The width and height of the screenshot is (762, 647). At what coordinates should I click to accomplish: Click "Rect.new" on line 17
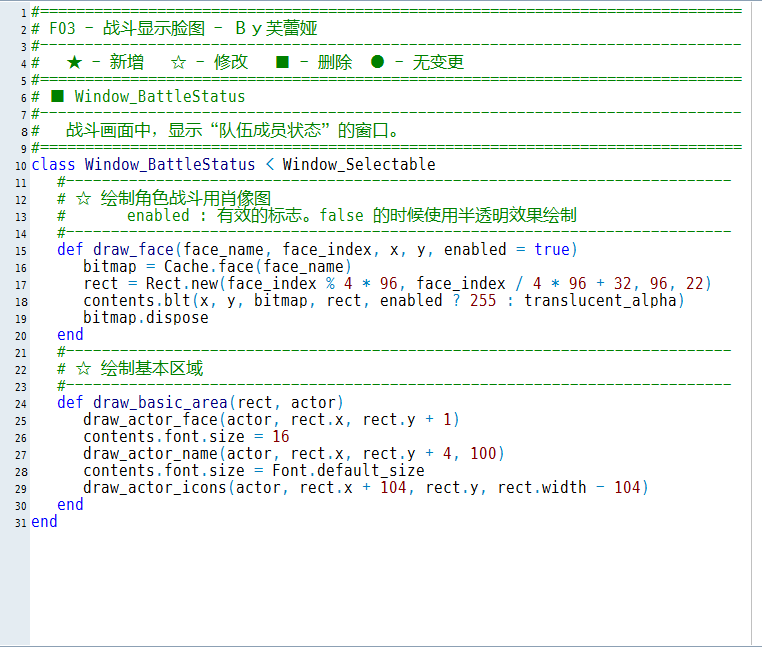pyautogui.click(x=182, y=283)
